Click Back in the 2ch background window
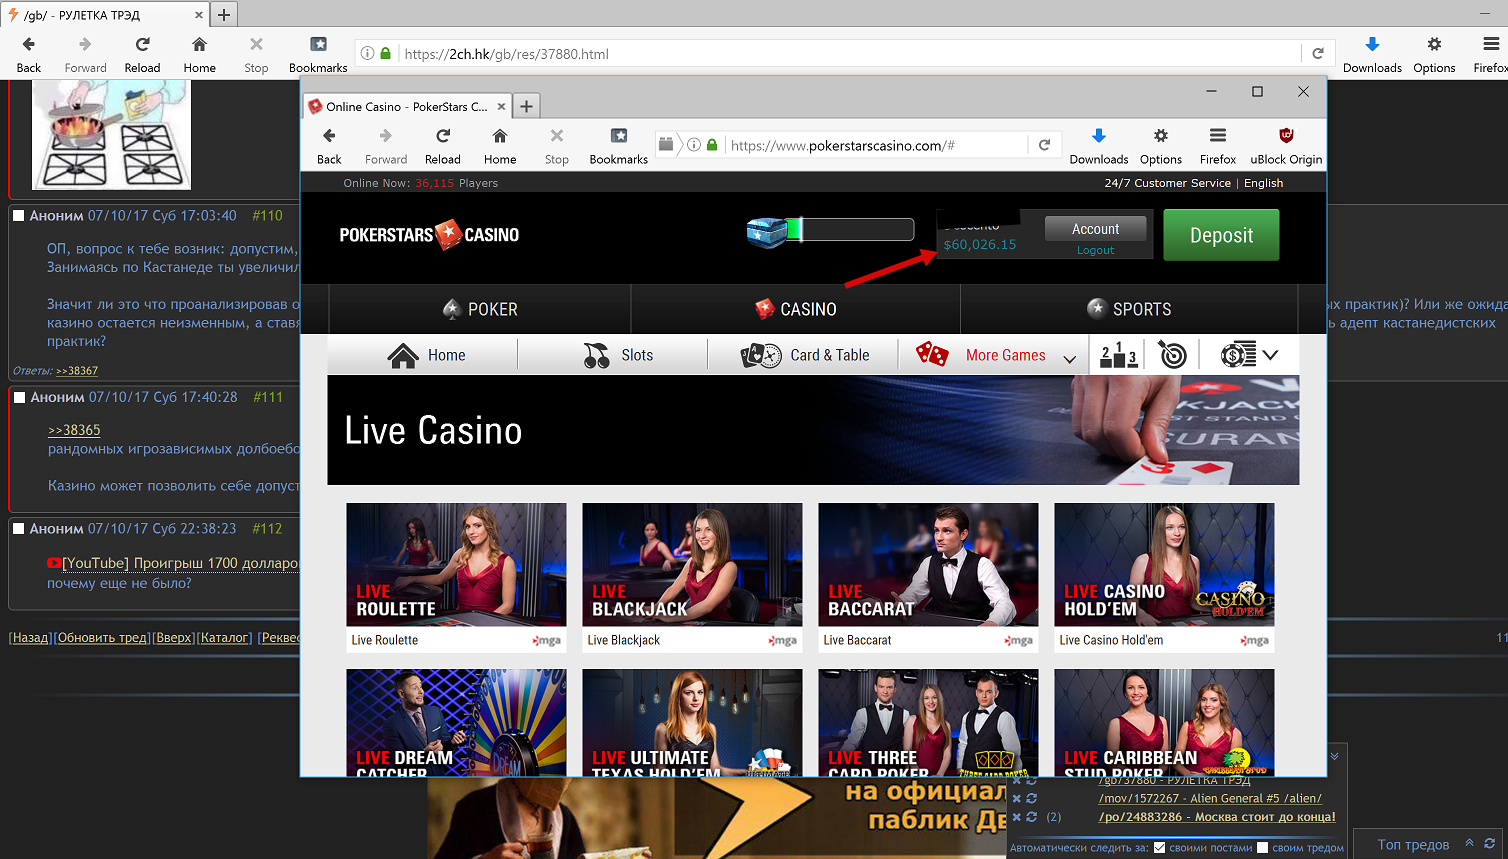The width and height of the screenshot is (1508, 859). (x=29, y=54)
